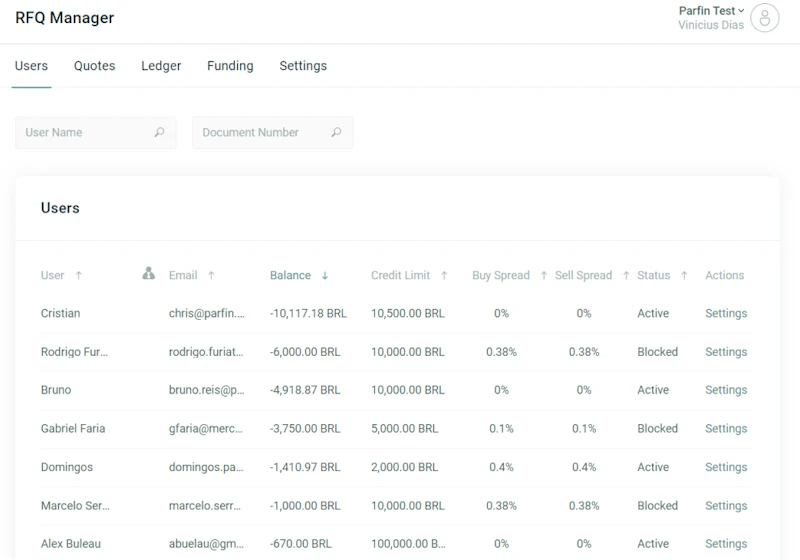The width and height of the screenshot is (800, 560).
Task: Switch to the Ledger tab
Action: coord(161,66)
